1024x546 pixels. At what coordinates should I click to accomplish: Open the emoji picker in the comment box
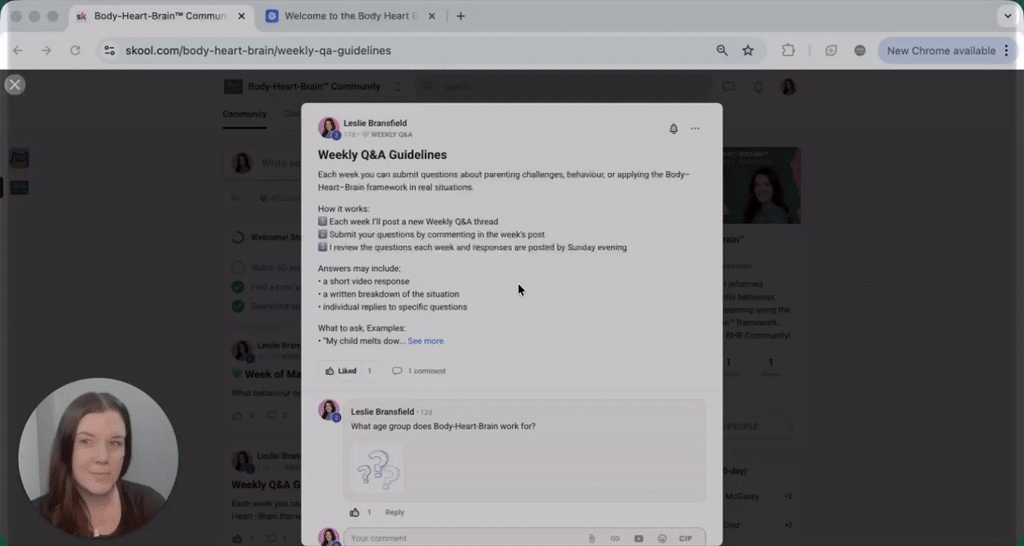[662, 539]
